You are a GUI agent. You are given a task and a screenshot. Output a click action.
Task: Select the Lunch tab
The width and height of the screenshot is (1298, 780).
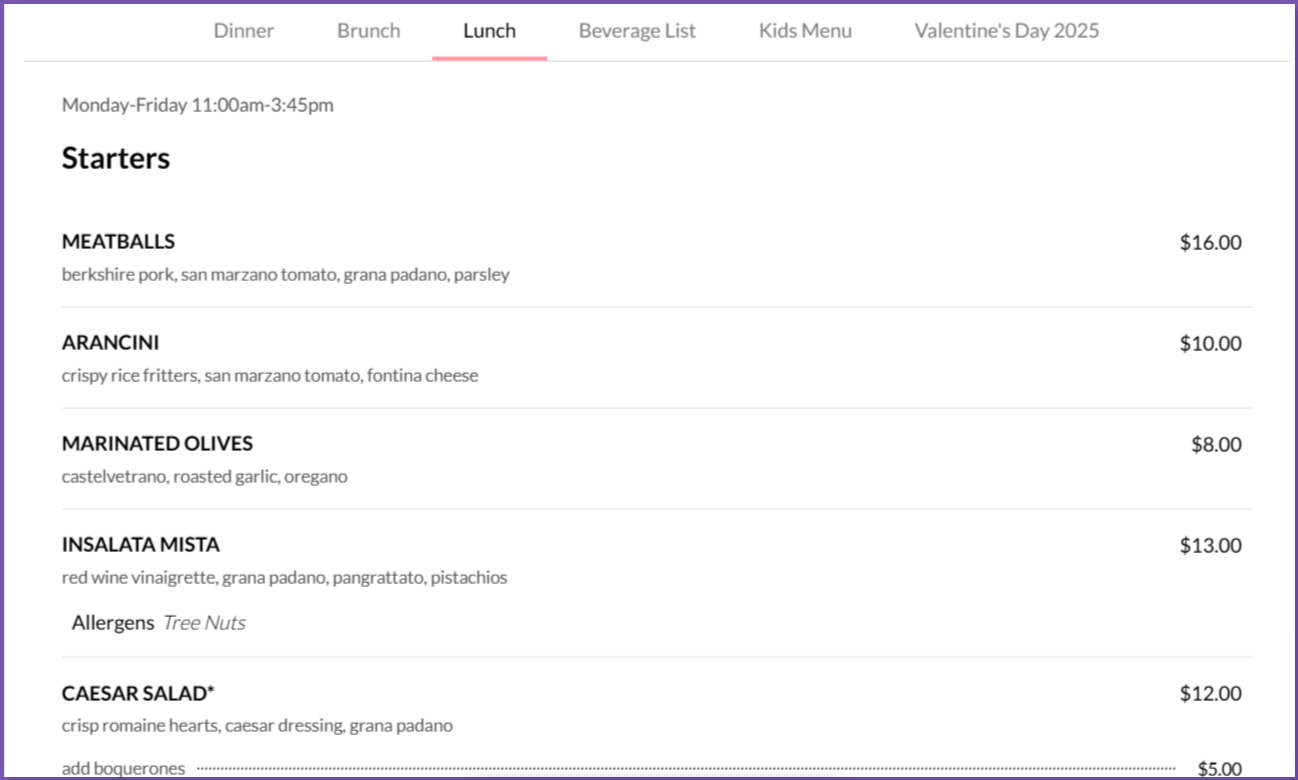(x=489, y=31)
